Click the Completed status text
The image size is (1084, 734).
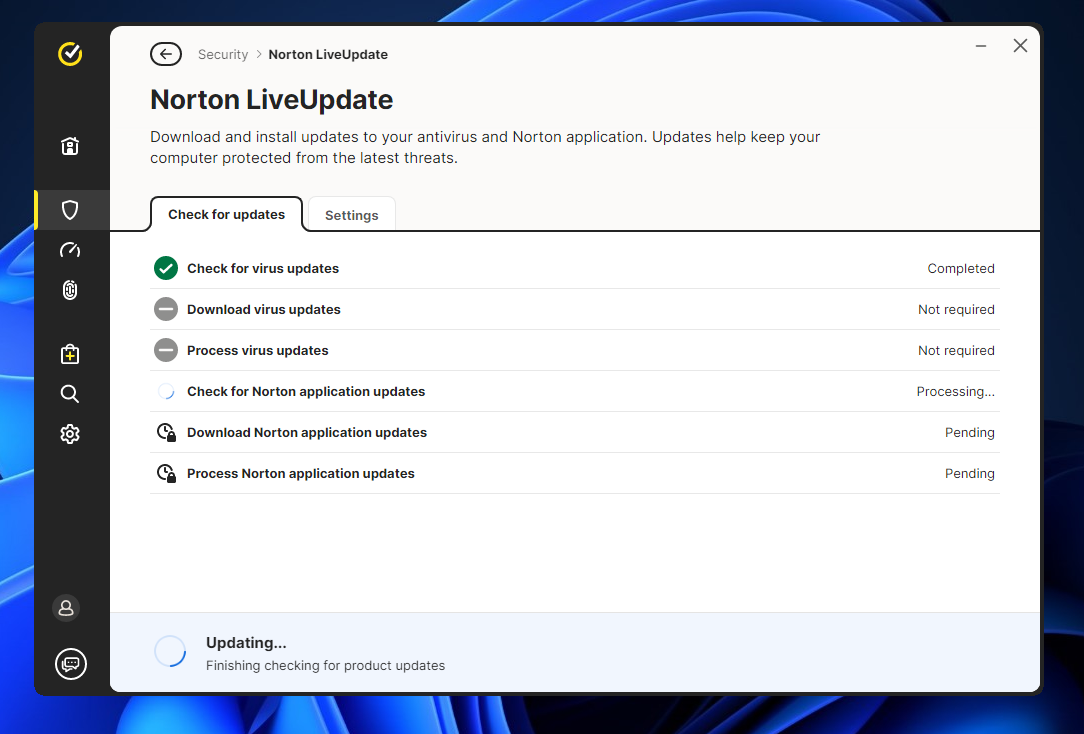[961, 268]
